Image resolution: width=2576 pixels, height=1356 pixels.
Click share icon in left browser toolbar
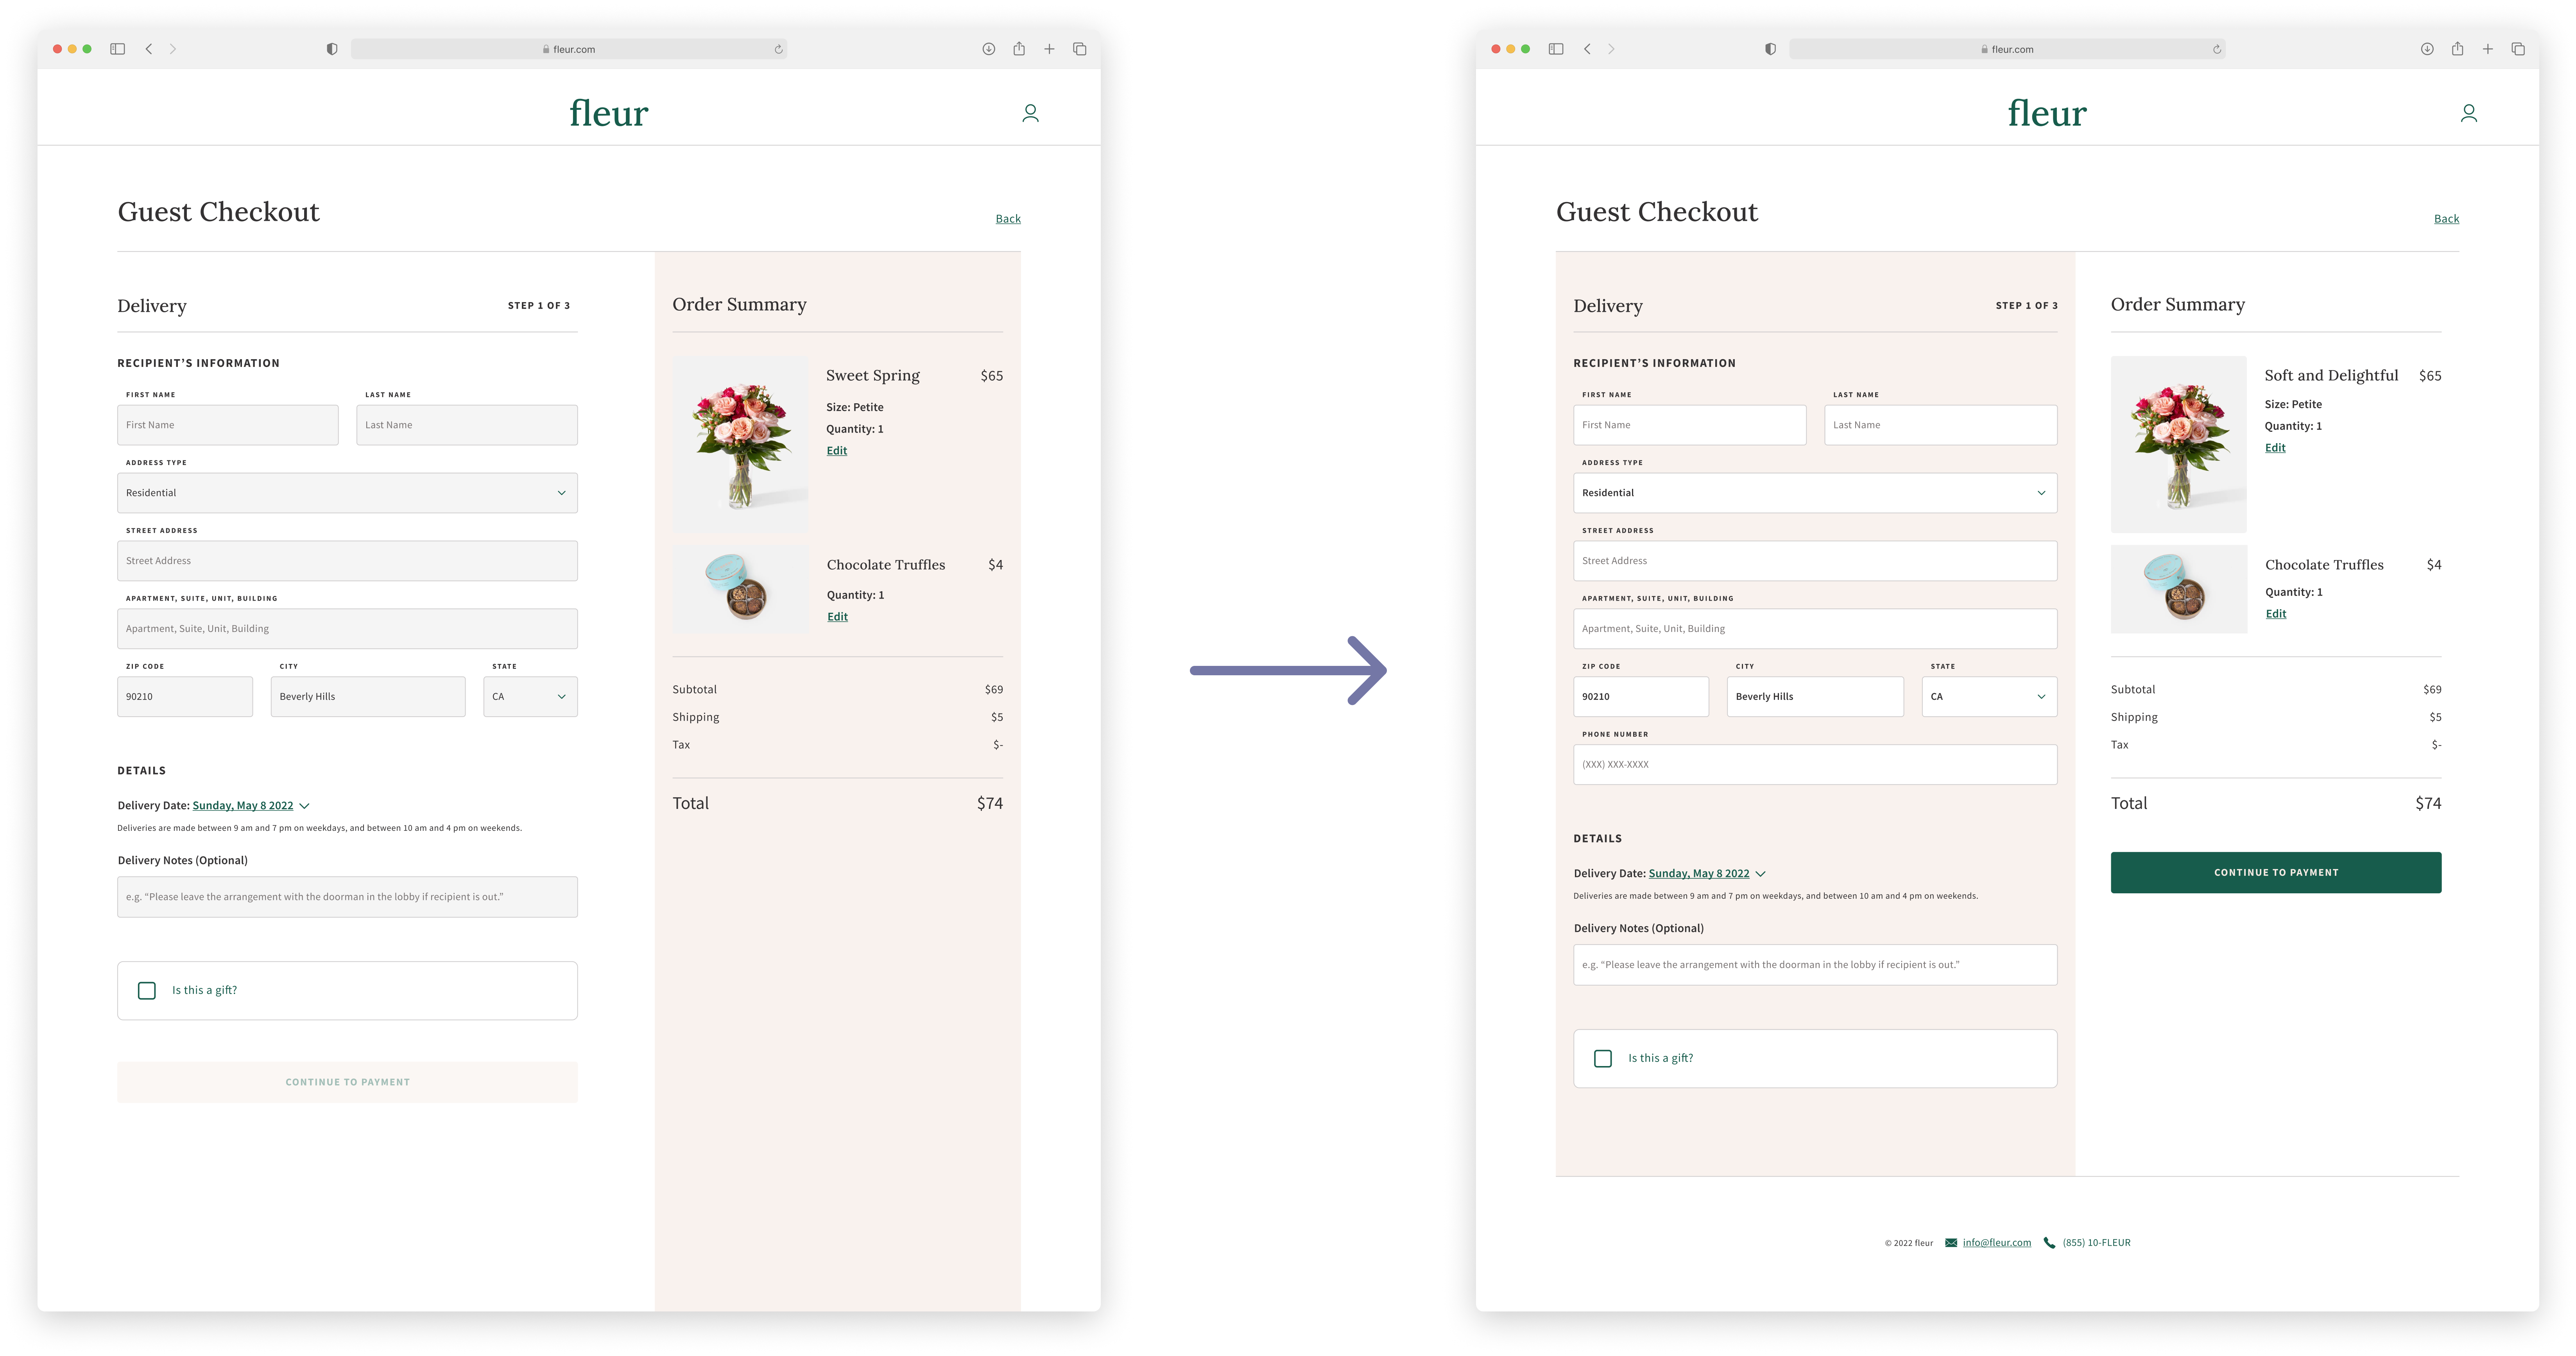(x=1019, y=48)
